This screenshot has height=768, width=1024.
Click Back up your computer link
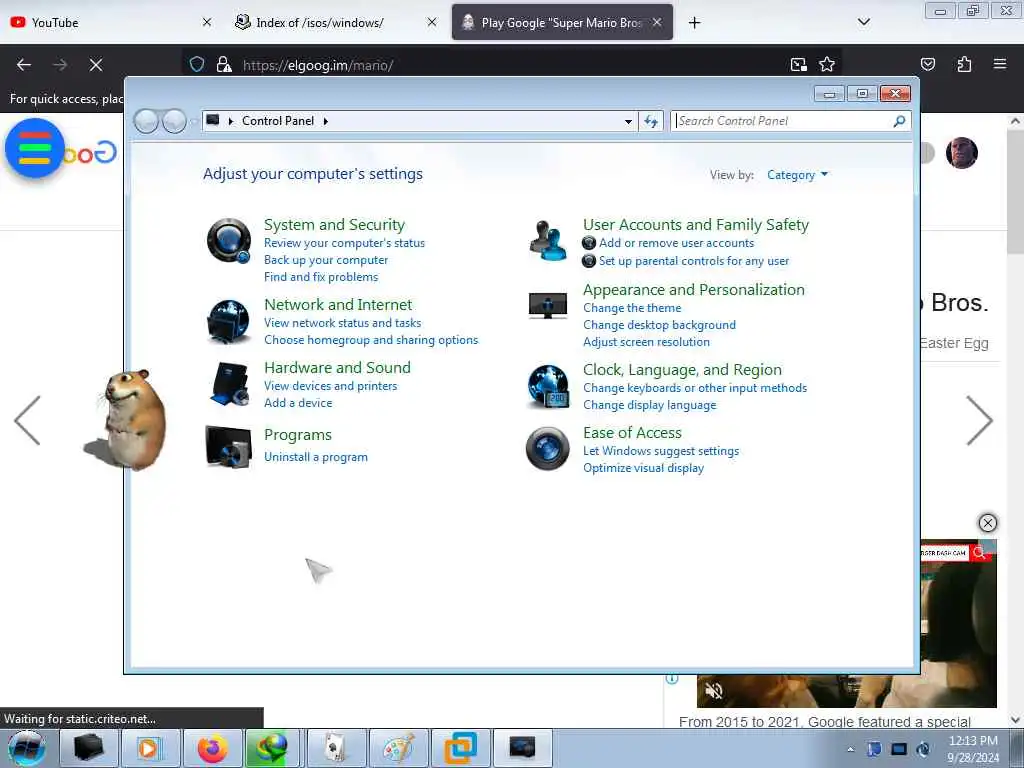pos(326,260)
